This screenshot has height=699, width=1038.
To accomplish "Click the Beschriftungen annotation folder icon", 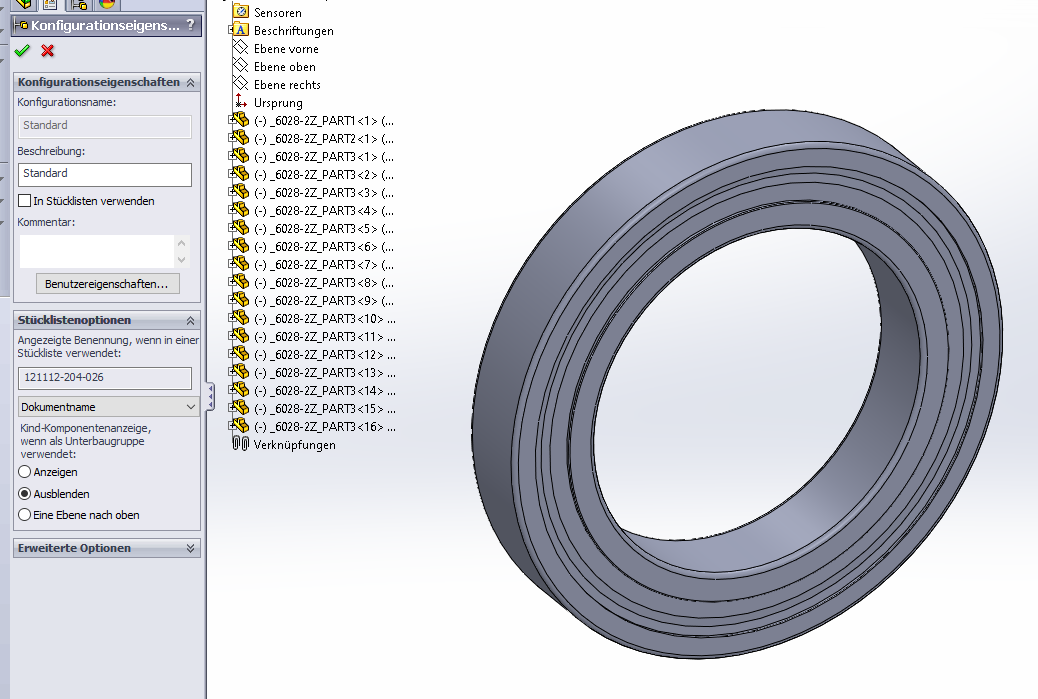I will [242, 30].
